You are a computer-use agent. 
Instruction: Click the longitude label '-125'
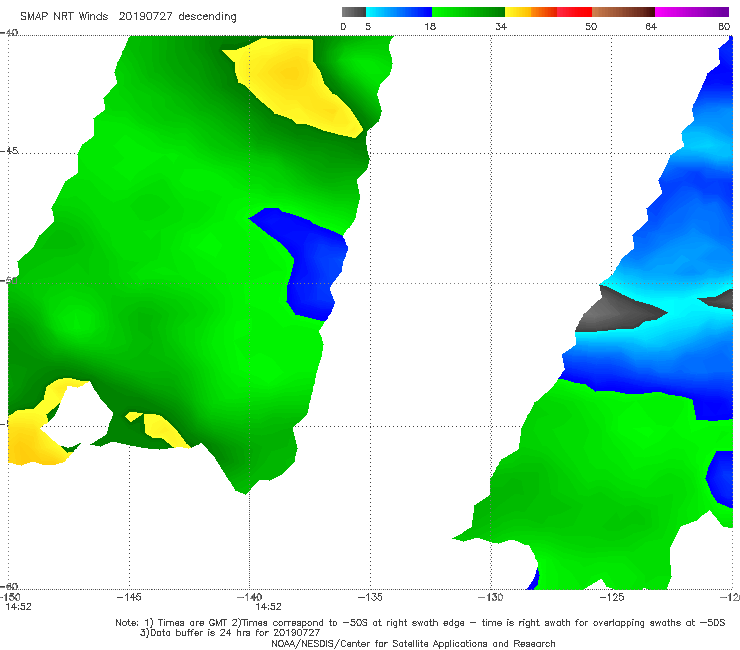point(611,597)
